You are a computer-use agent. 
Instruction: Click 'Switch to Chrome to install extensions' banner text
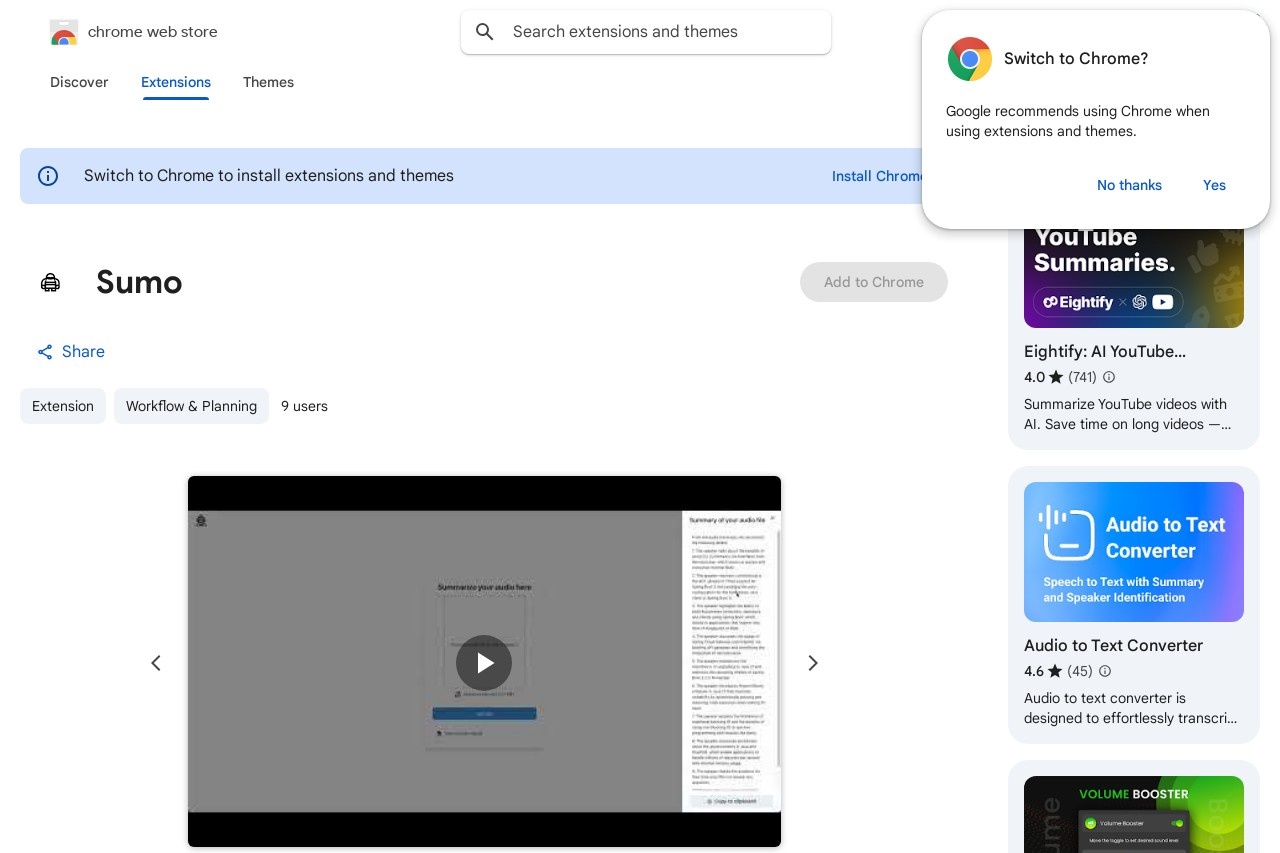pyautogui.click(x=269, y=176)
